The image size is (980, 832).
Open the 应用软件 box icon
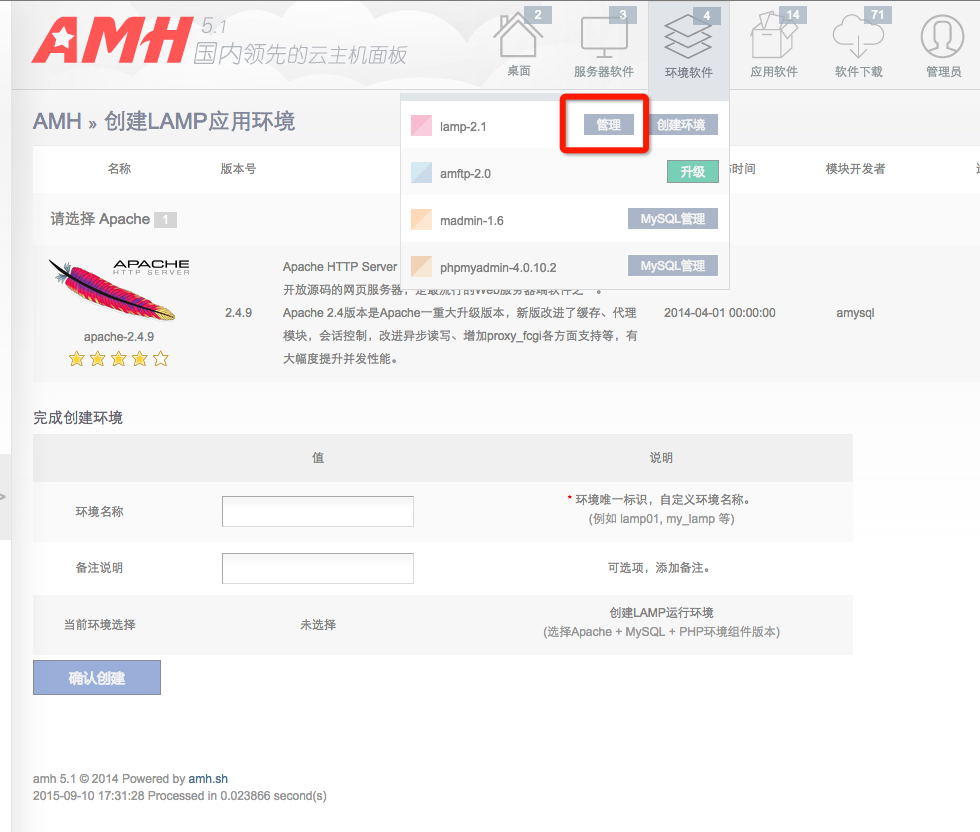[x=773, y=38]
